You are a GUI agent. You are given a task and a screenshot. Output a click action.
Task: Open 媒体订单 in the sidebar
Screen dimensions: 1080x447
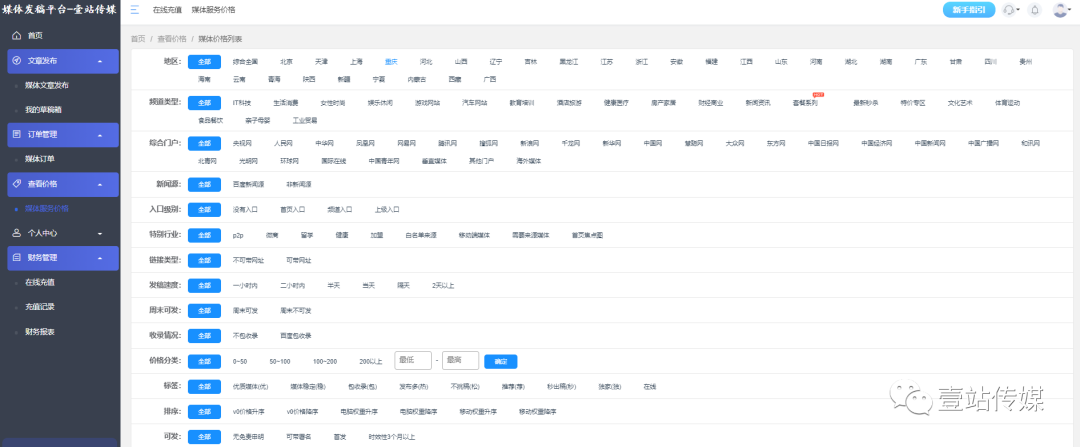40,159
